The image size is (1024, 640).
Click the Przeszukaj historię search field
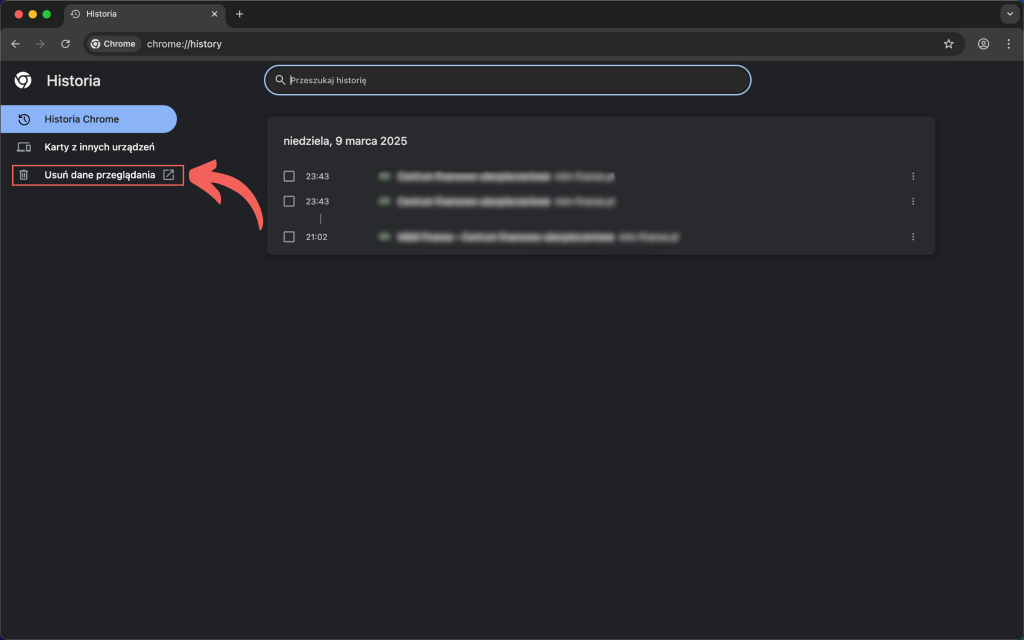[510, 80]
